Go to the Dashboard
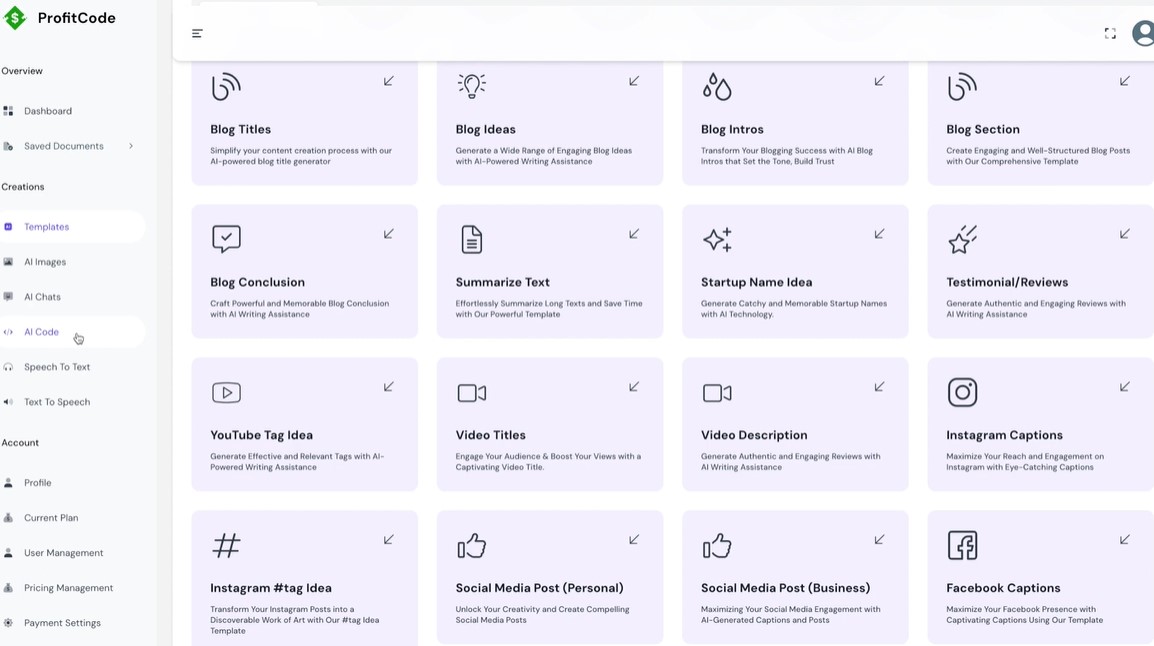Screen dimensions: 1154x646 [x=49, y=110]
